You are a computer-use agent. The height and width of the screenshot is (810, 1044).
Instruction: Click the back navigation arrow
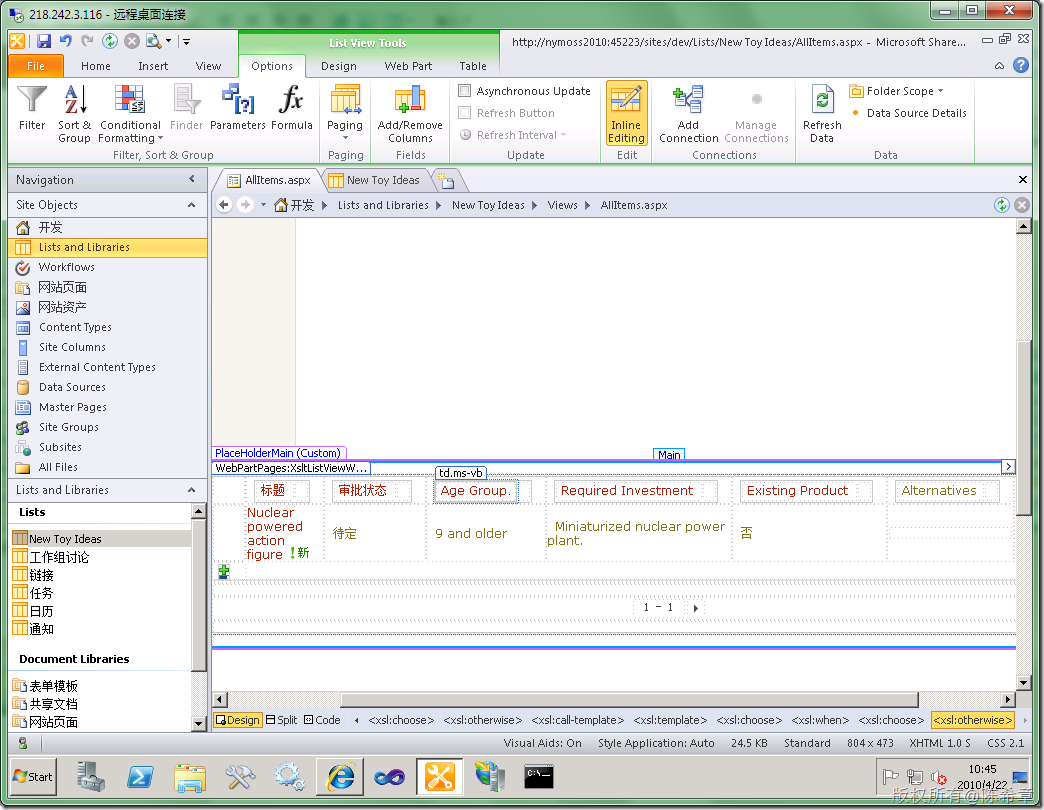pyautogui.click(x=224, y=205)
